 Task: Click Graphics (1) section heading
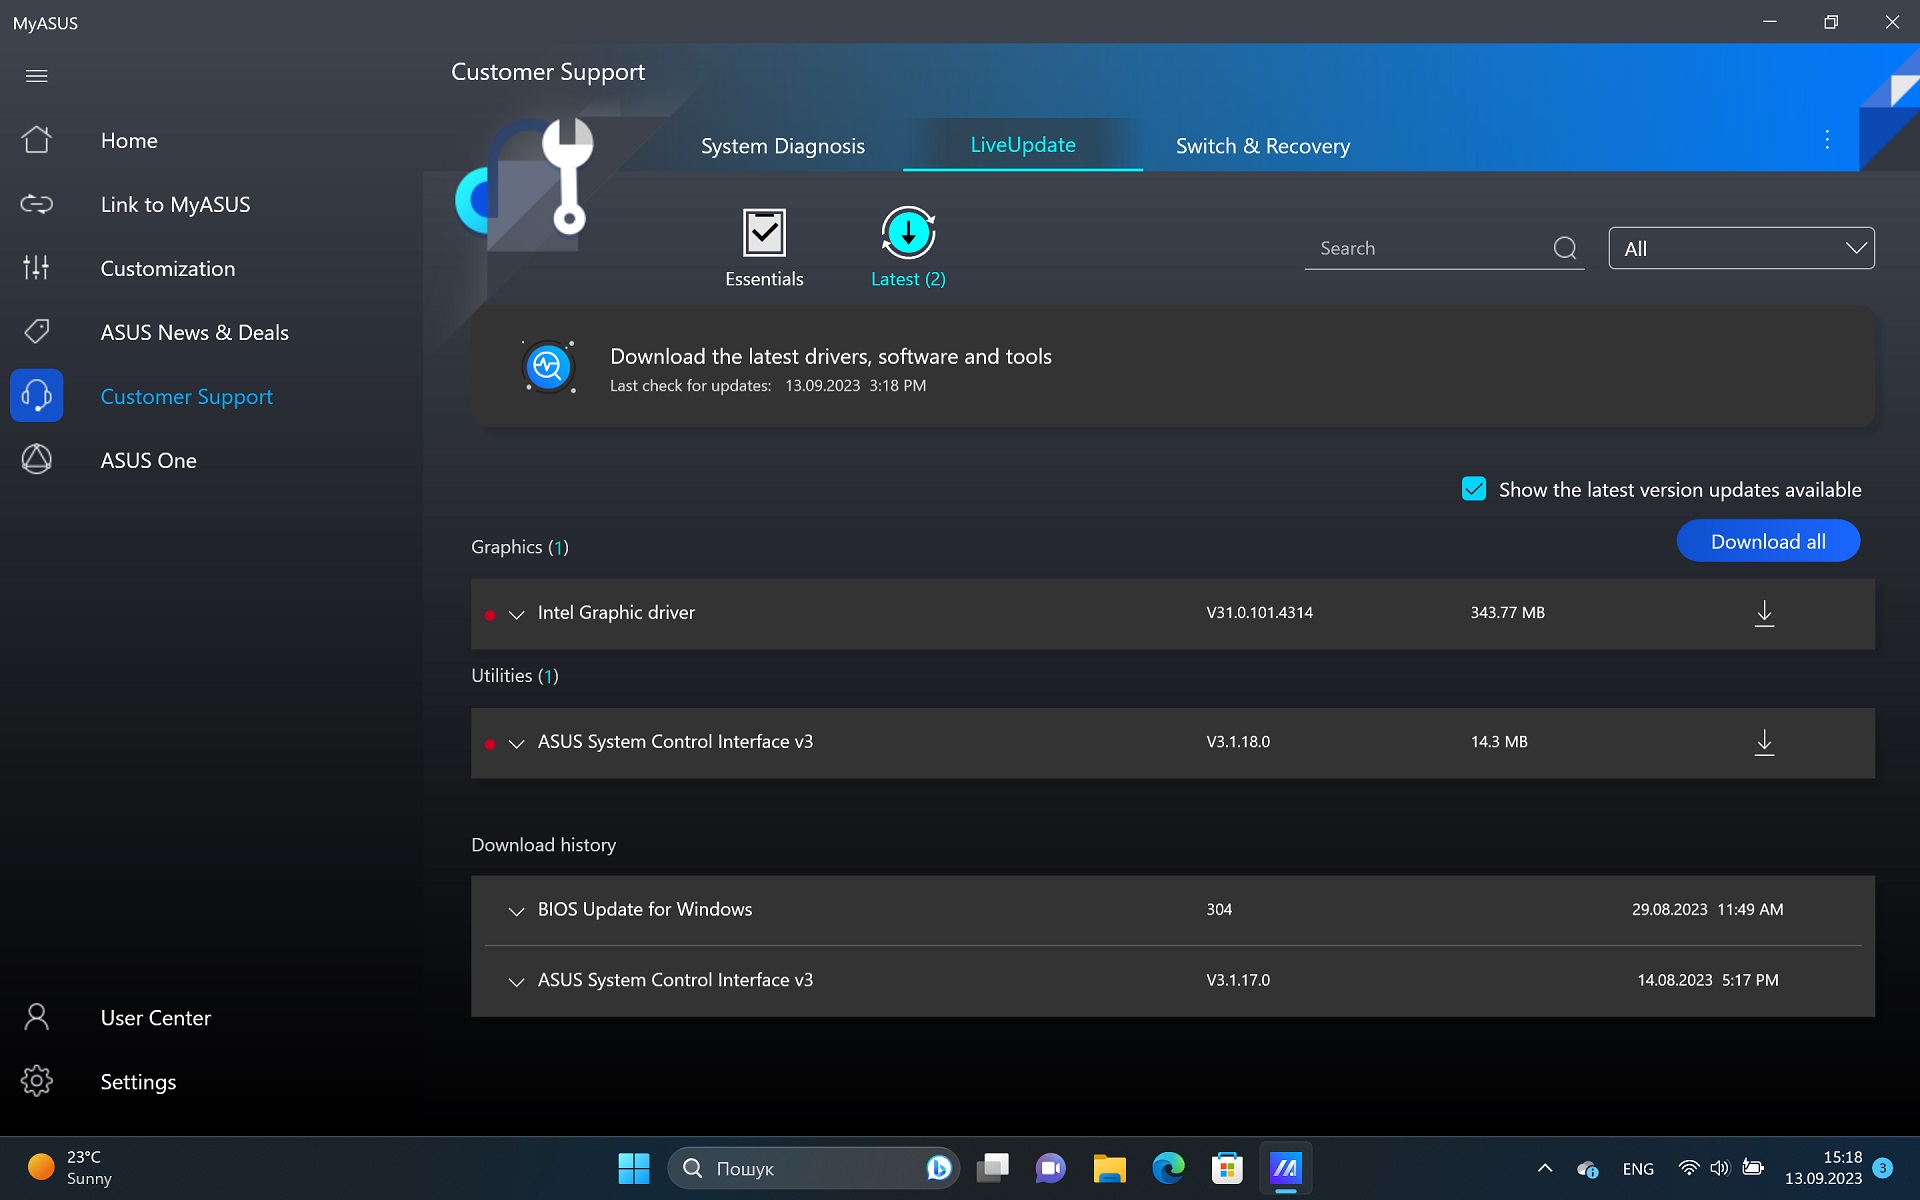point(519,547)
